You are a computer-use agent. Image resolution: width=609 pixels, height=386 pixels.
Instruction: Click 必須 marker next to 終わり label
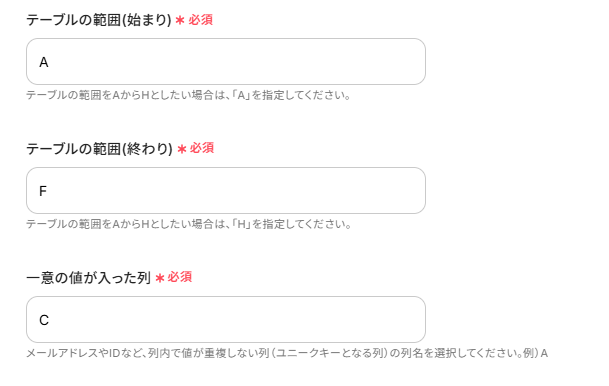202,148
